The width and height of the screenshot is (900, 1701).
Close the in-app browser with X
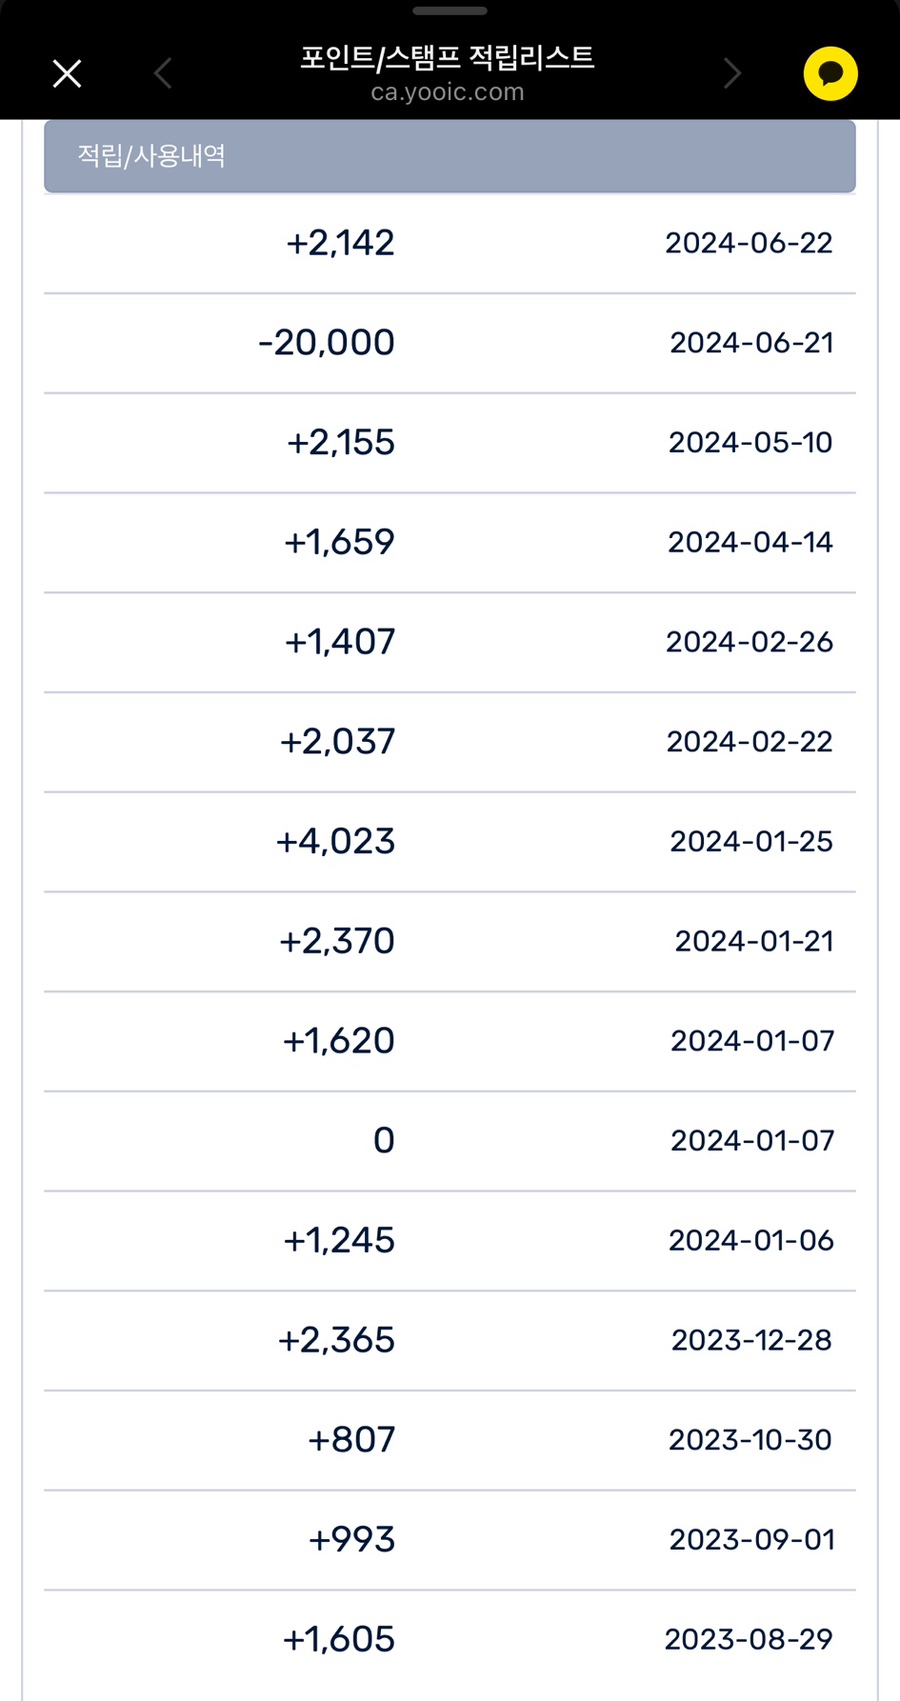67,74
